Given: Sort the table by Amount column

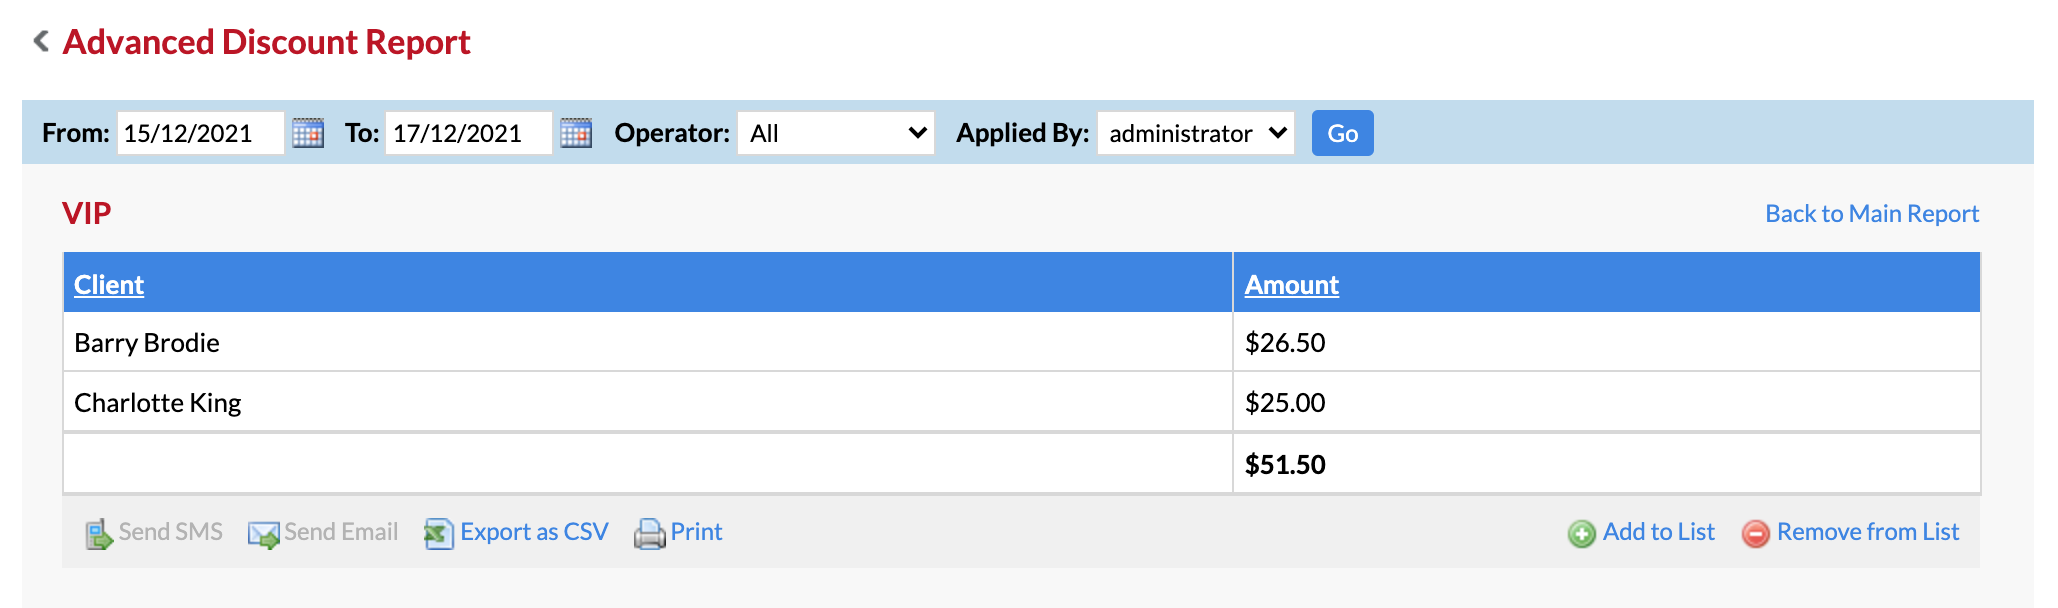Looking at the screenshot, I should [x=1292, y=285].
